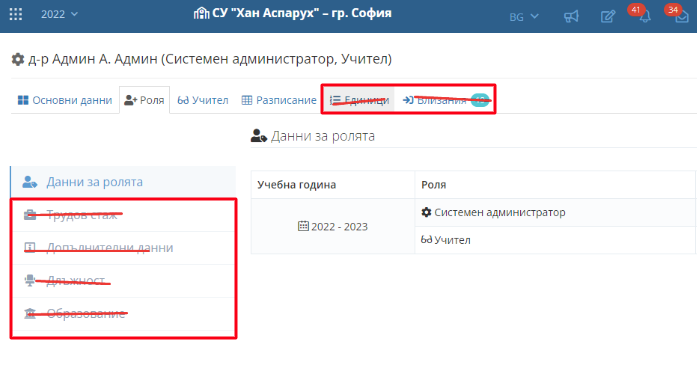Open the Учител tab
This screenshot has height=368, width=697.
point(203,100)
